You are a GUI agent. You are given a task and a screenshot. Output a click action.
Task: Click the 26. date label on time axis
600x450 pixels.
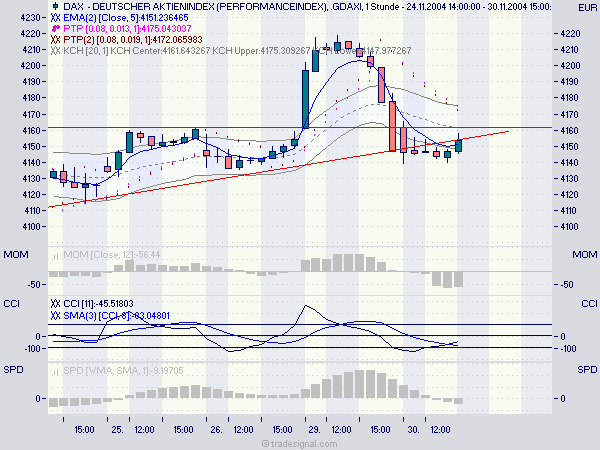pyautogui.click(x=216, y=430)
